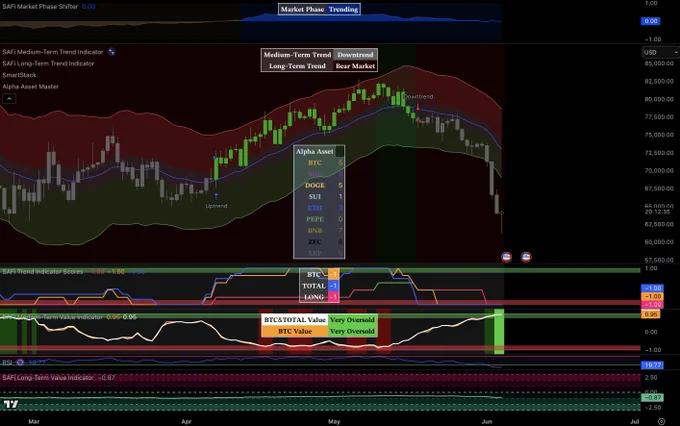Select the Alpha Asset Master legend

point(30,86)
